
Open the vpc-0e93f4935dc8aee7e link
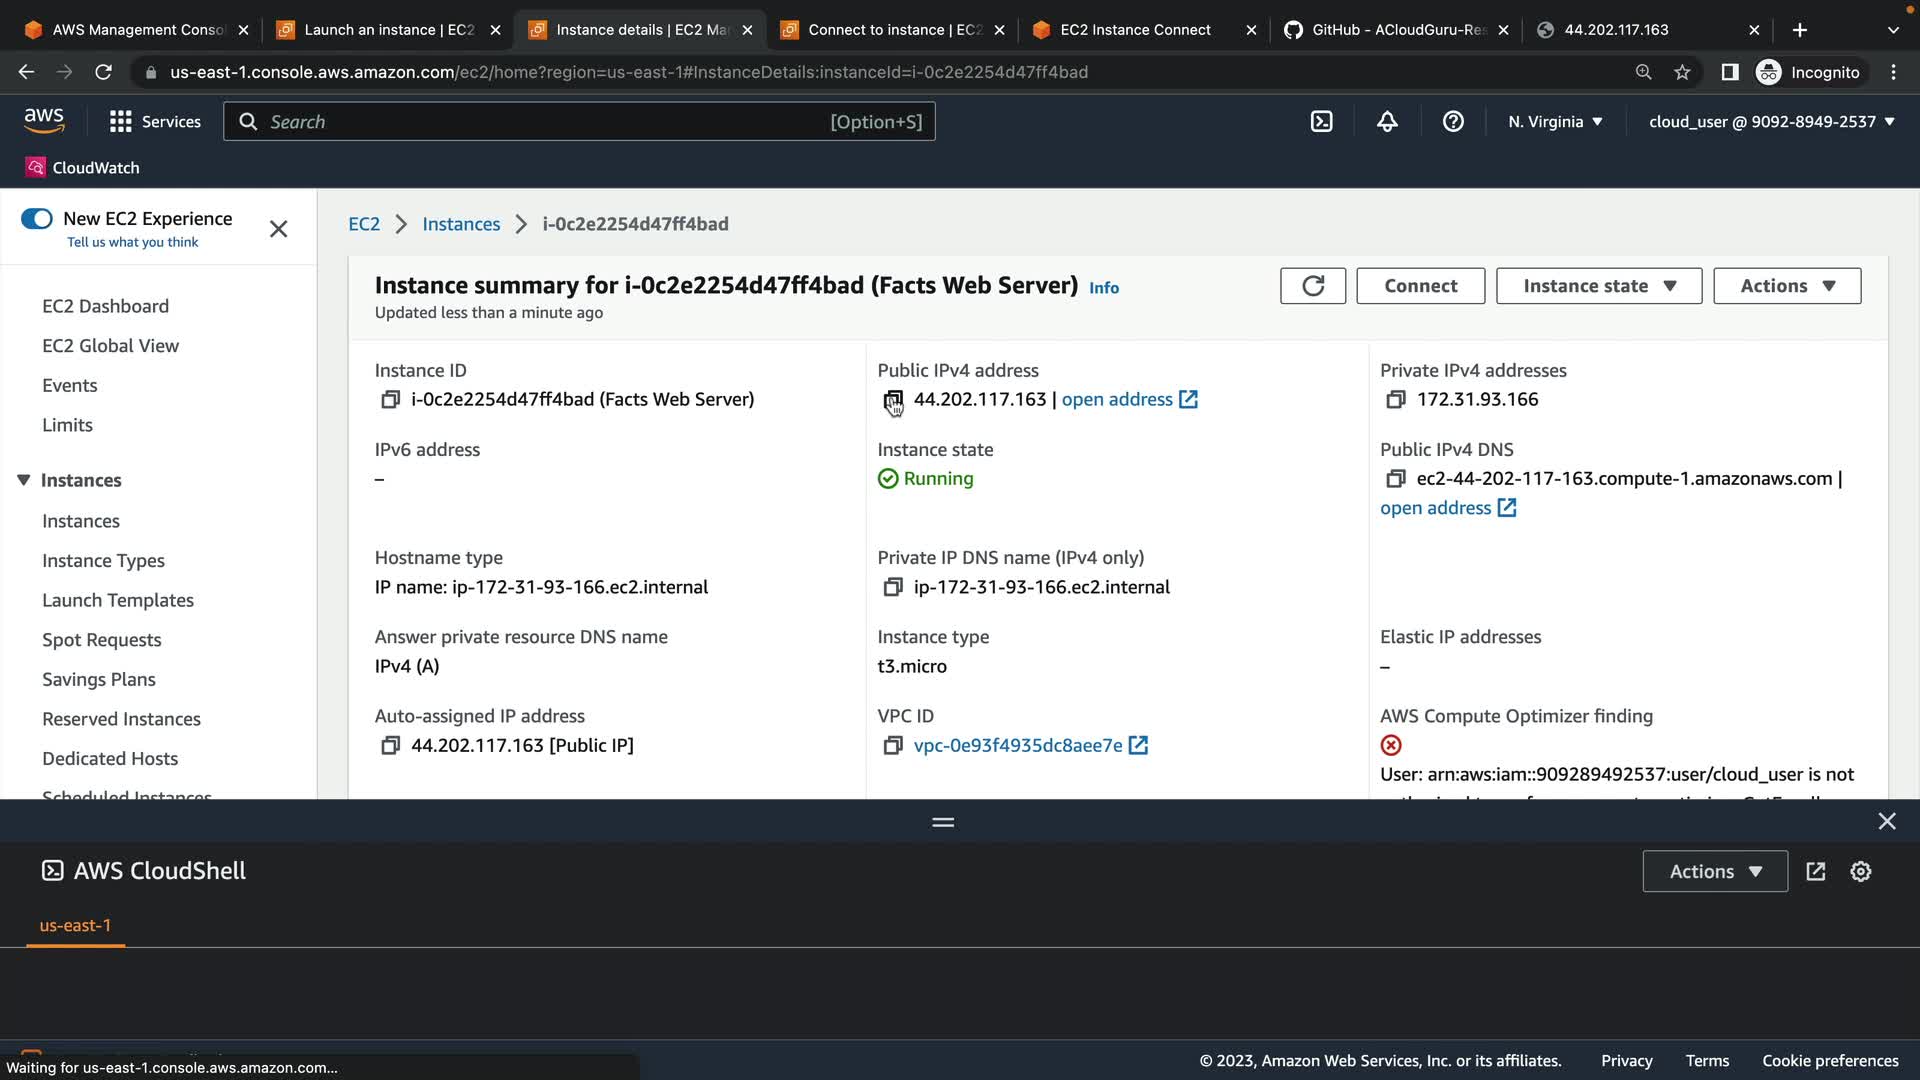(1017, 746)
